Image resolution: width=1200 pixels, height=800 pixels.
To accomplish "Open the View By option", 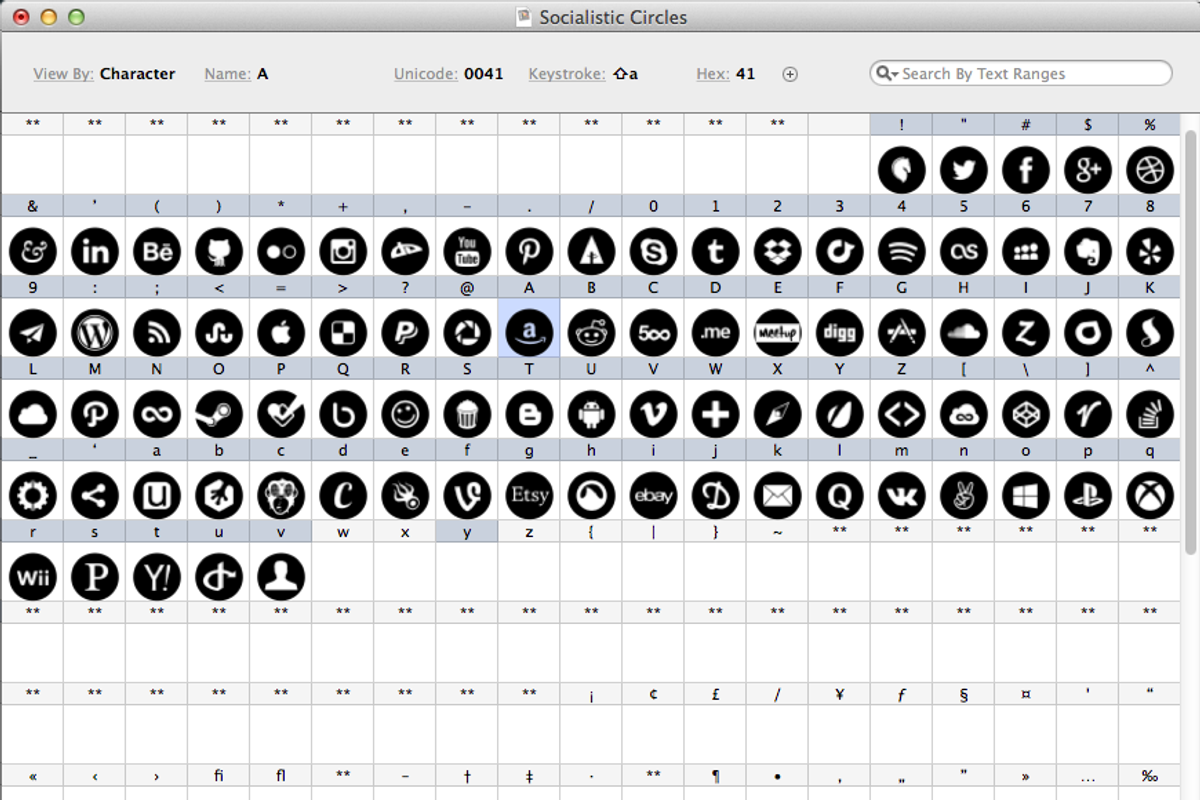I will (x=64, y=73).
